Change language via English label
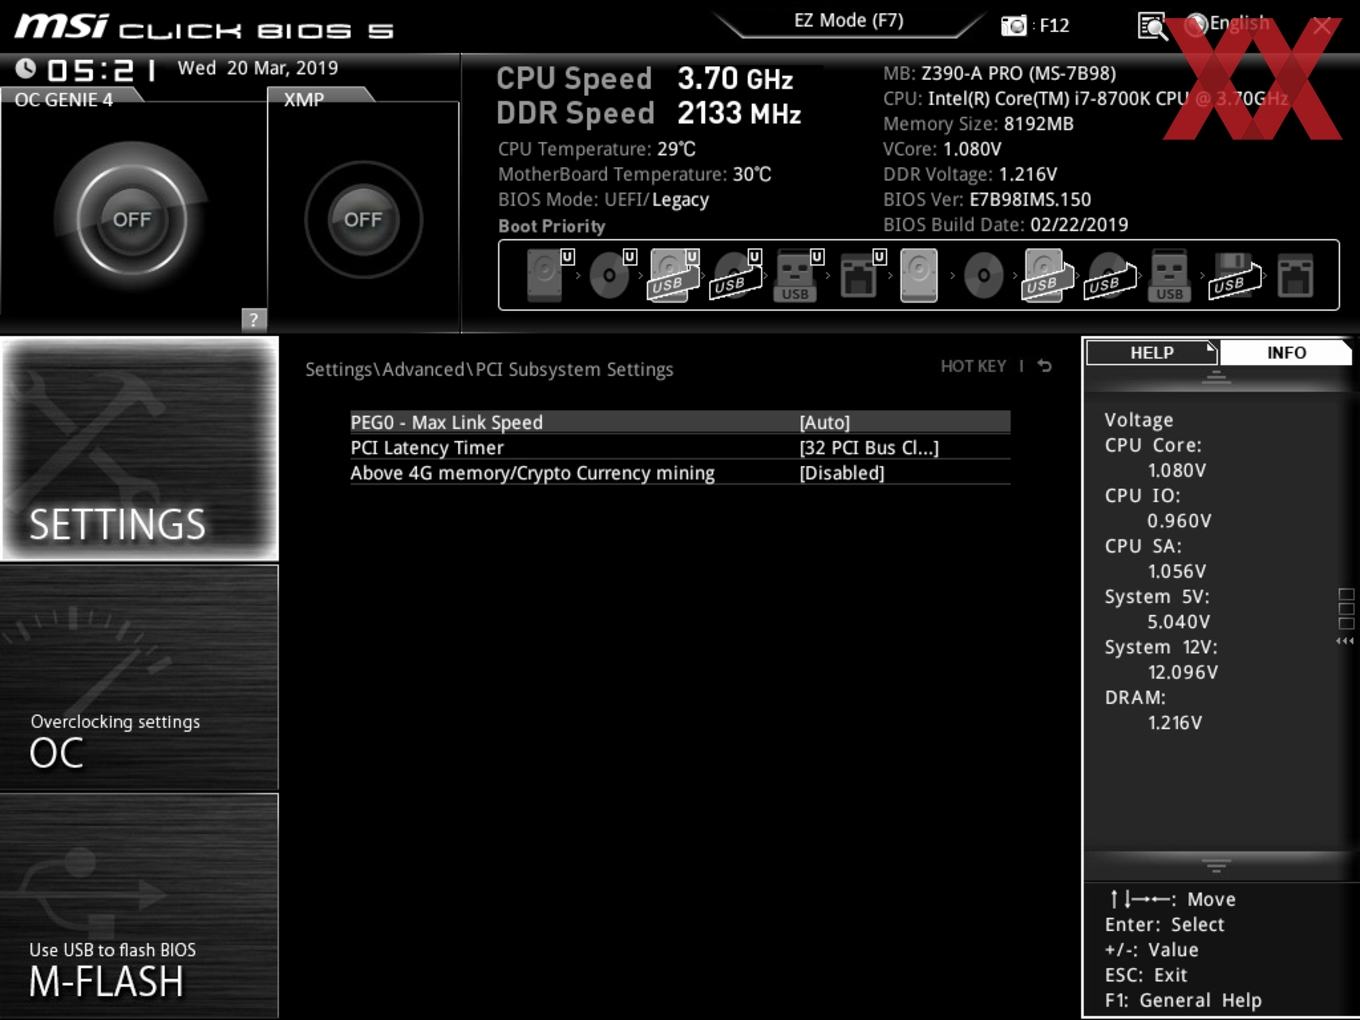Image resolution: width=1360 pixels, height=1020 pixels. click(x=1240, y=23)
